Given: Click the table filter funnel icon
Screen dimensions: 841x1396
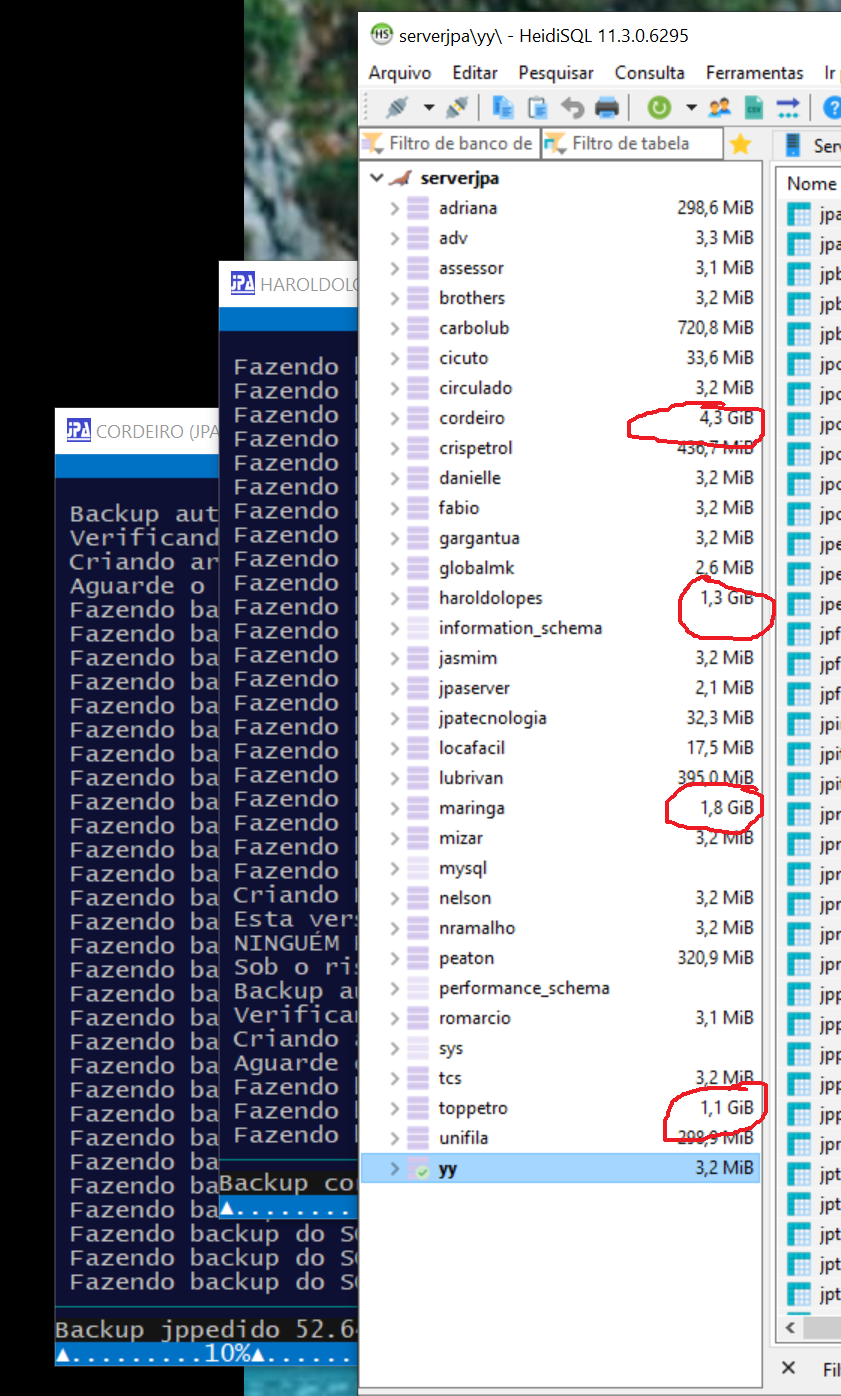Looking at the screenshot, I should click(x=555, y=143).
